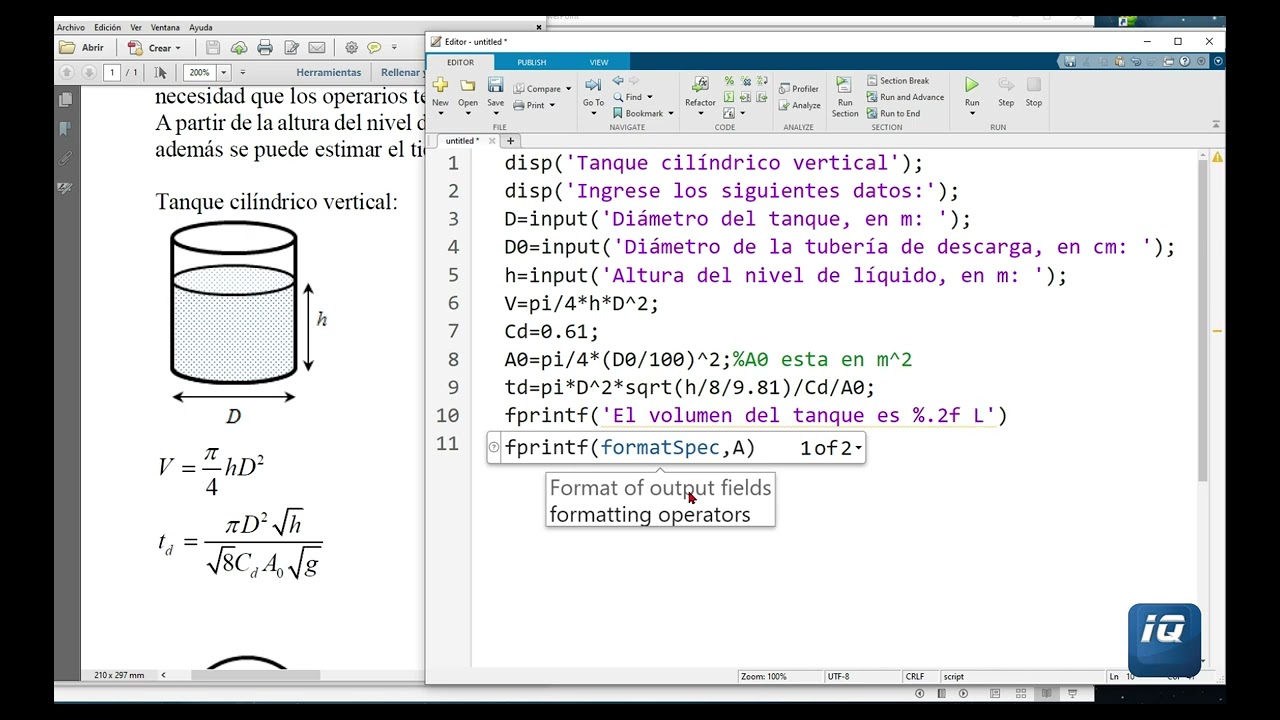The width and height of the screenshot is (1280, 720).
Task: Open the Ayuda menu in the PDF reader
Action: pyautogui.click(x=201, y=28)
